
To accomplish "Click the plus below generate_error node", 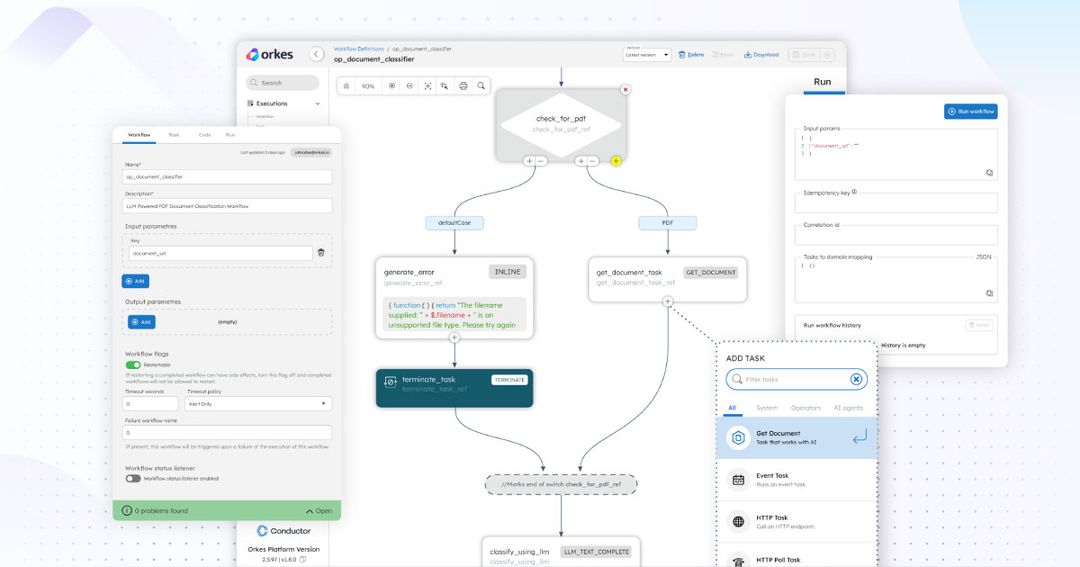I will click(x=454, y=338).
